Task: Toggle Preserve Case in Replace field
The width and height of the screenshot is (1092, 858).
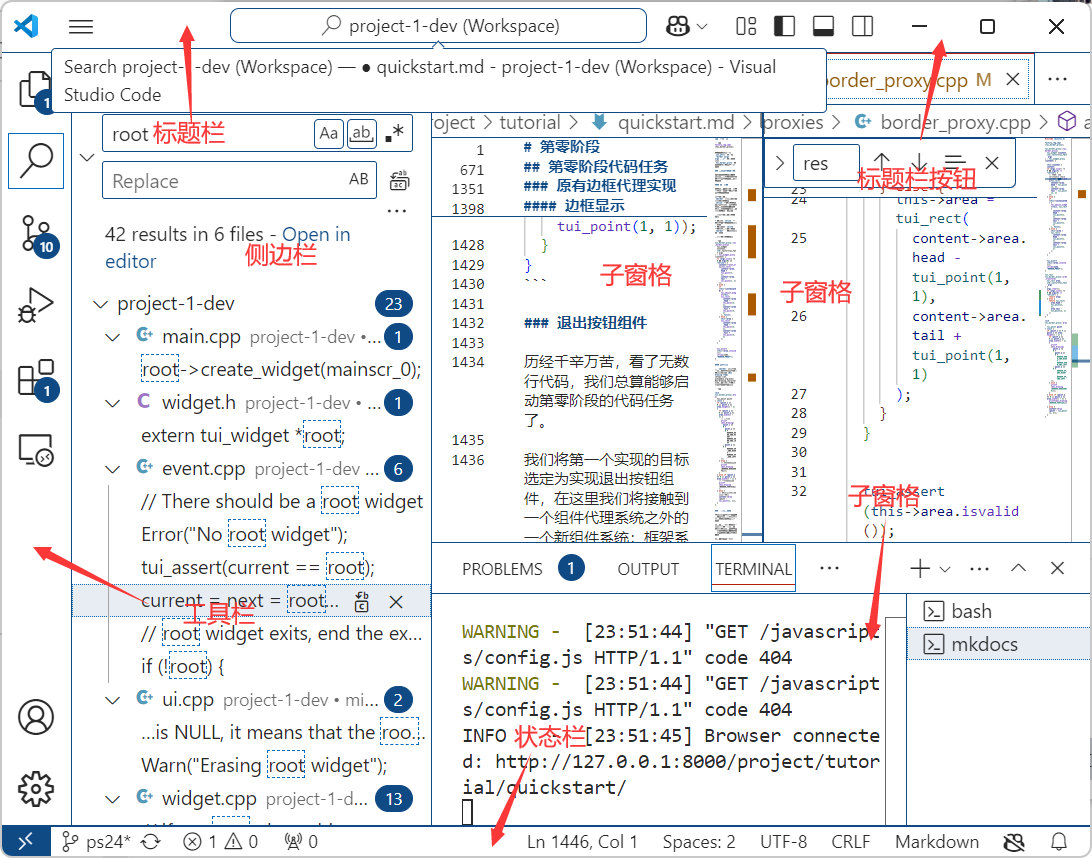Action: click(x=359, y=180)
